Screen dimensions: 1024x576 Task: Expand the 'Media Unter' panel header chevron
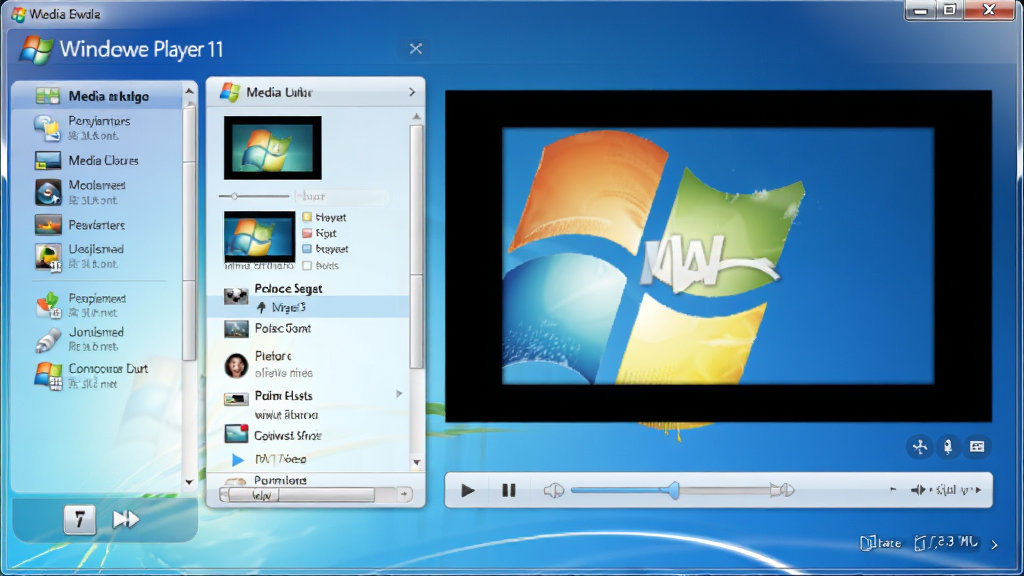[x=411, y=92]
